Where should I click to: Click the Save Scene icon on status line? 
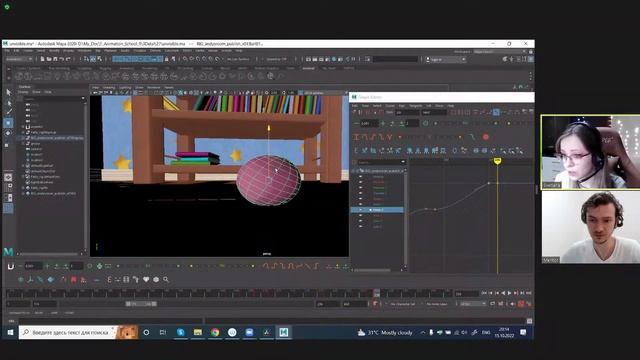[x=55, y=59]
